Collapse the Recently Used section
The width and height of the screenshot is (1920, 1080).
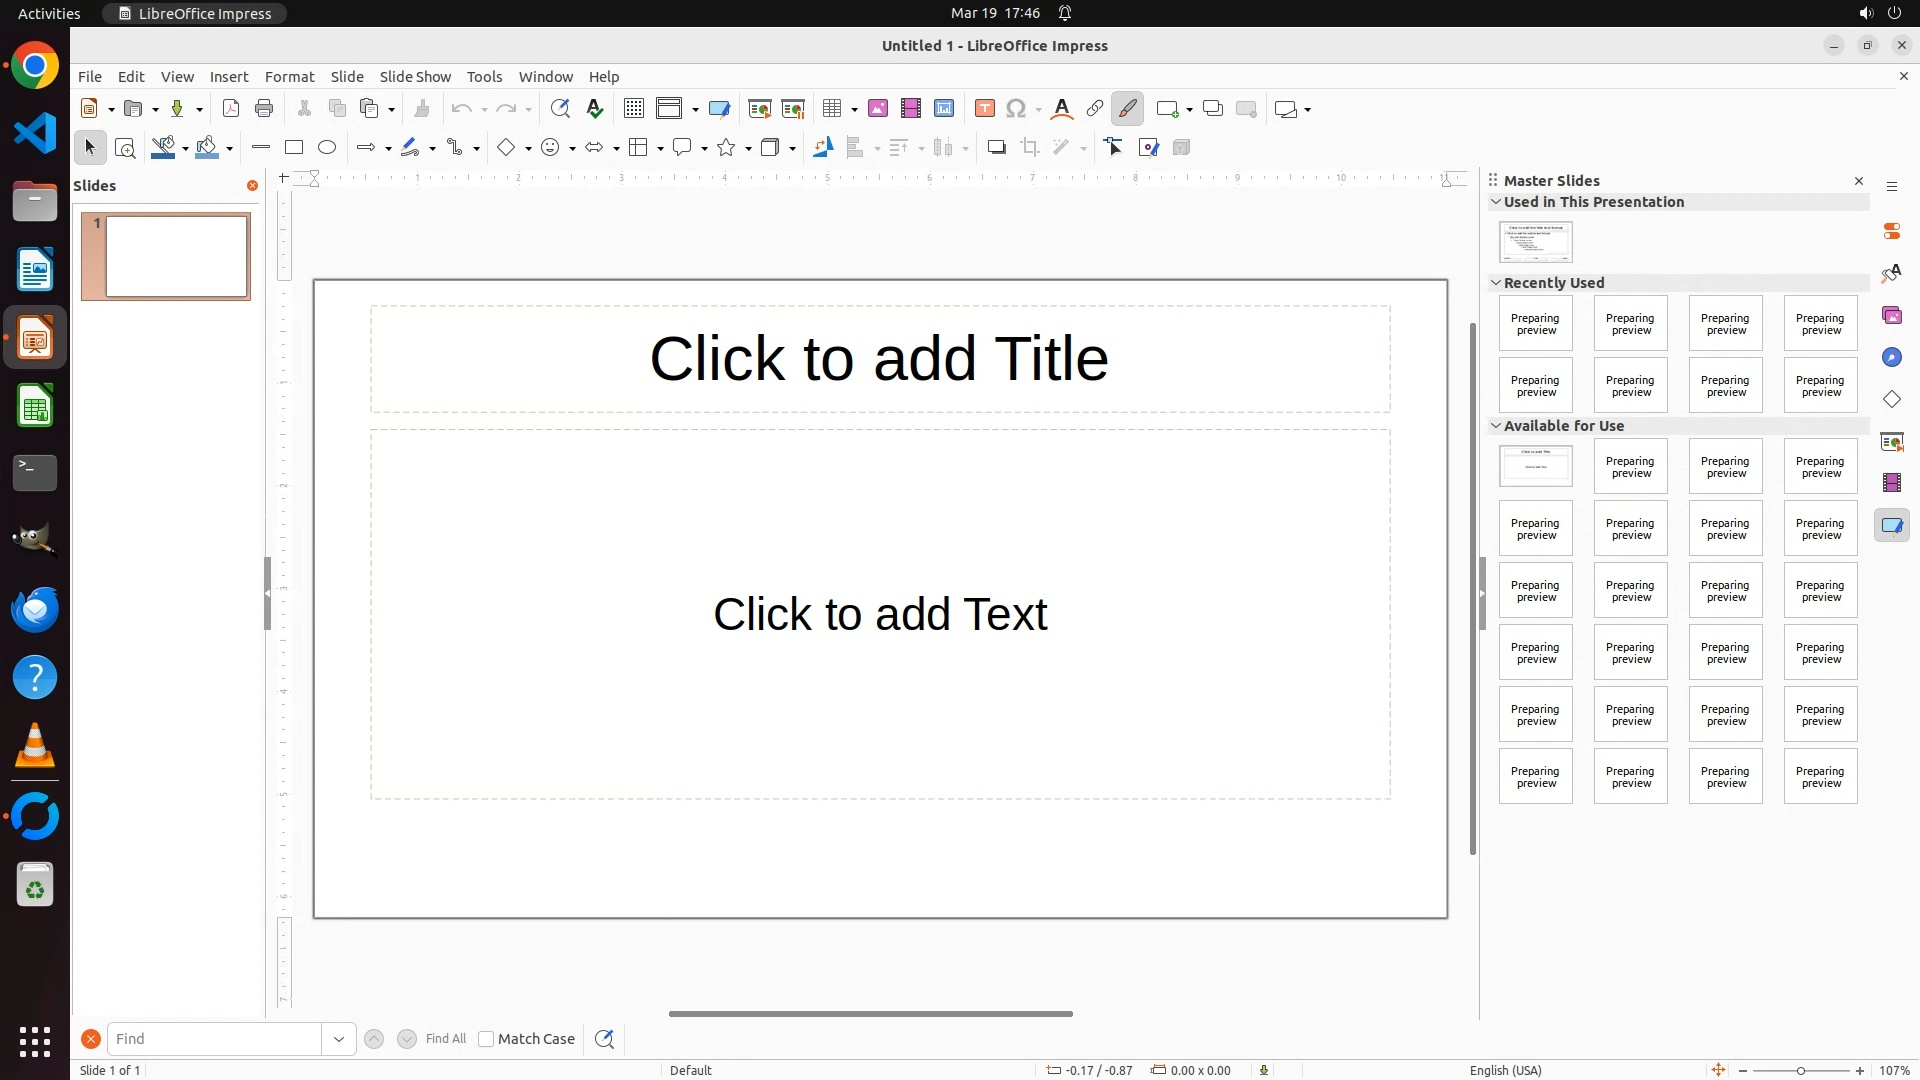(x=1497, y=283)
